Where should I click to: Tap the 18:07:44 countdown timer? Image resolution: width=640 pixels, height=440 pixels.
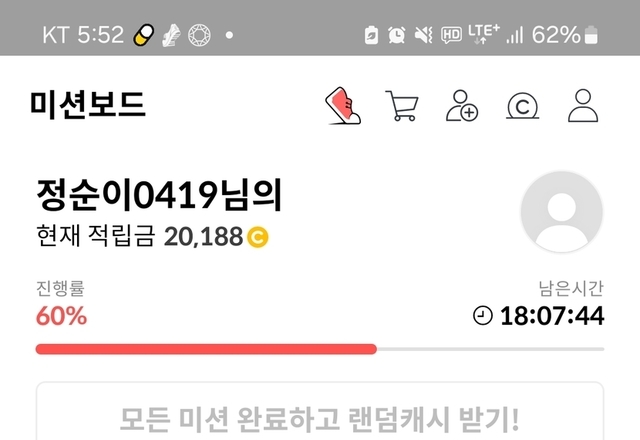552,316
